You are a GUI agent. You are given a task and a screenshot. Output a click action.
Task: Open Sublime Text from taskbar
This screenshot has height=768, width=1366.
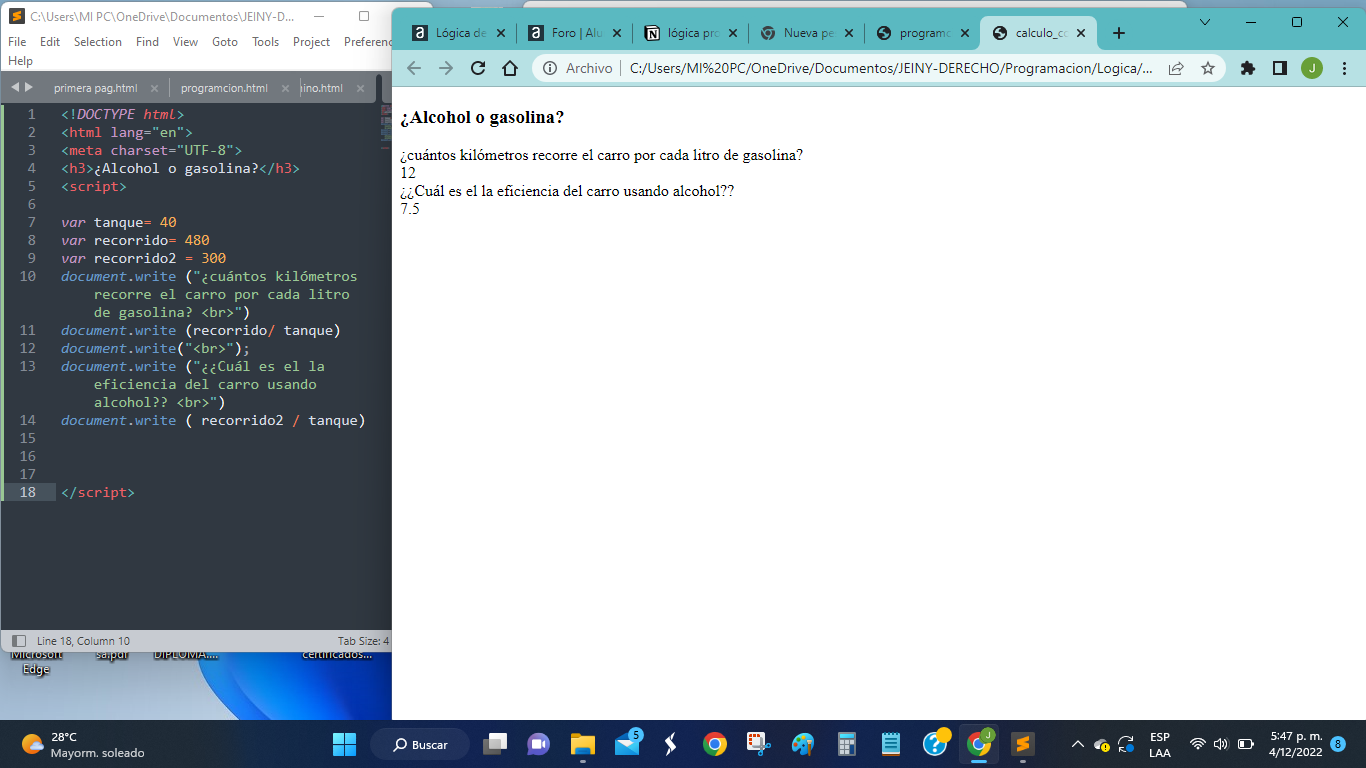pos(1021,744)
